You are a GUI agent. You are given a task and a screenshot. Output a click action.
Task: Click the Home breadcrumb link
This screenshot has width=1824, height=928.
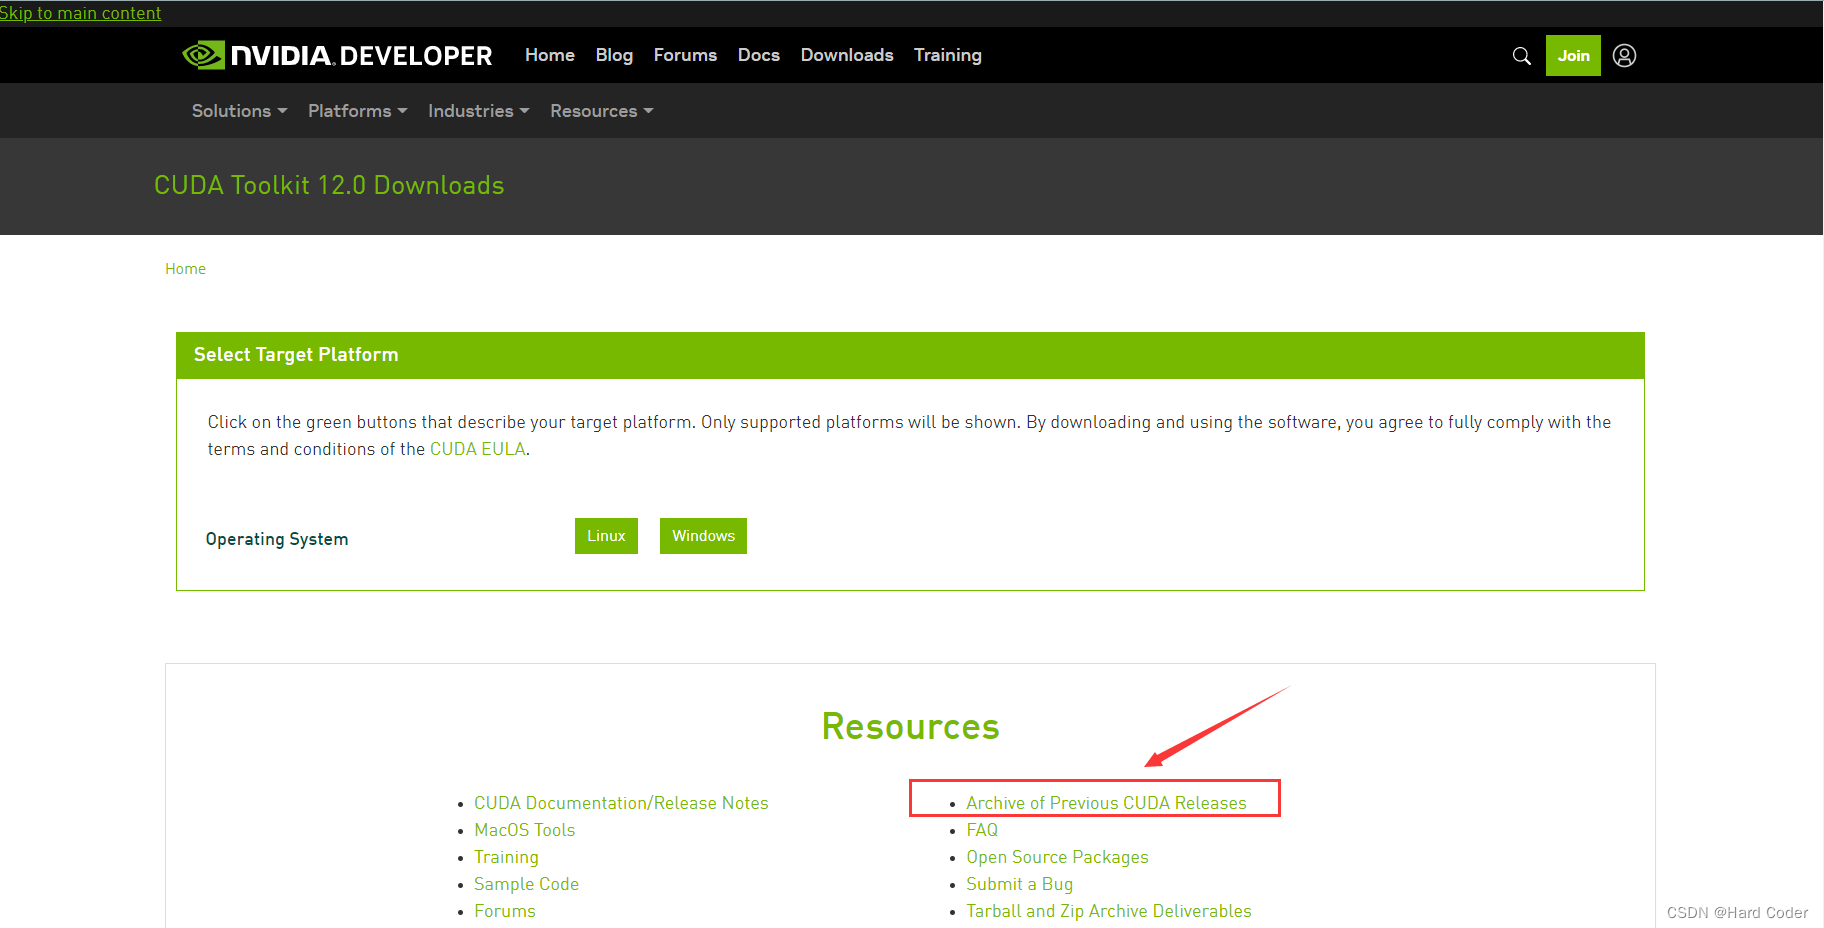185,269
